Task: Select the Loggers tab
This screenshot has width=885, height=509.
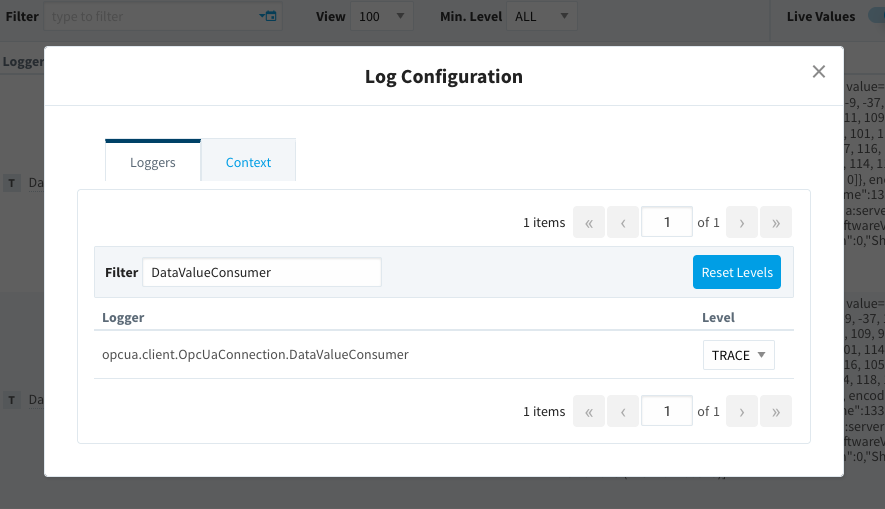Action: (x=153, y=162)
